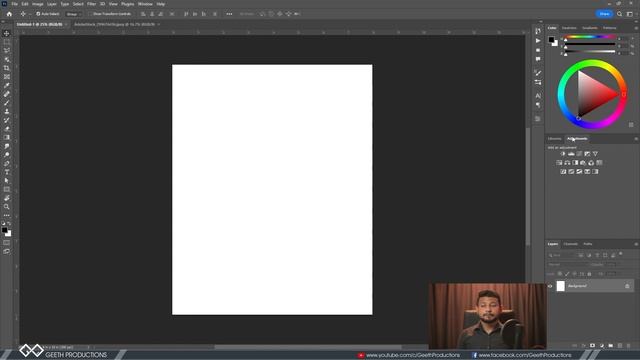Switch to the Libraries tab
This screenshot has height=360, width=640.
click(554, 139)
